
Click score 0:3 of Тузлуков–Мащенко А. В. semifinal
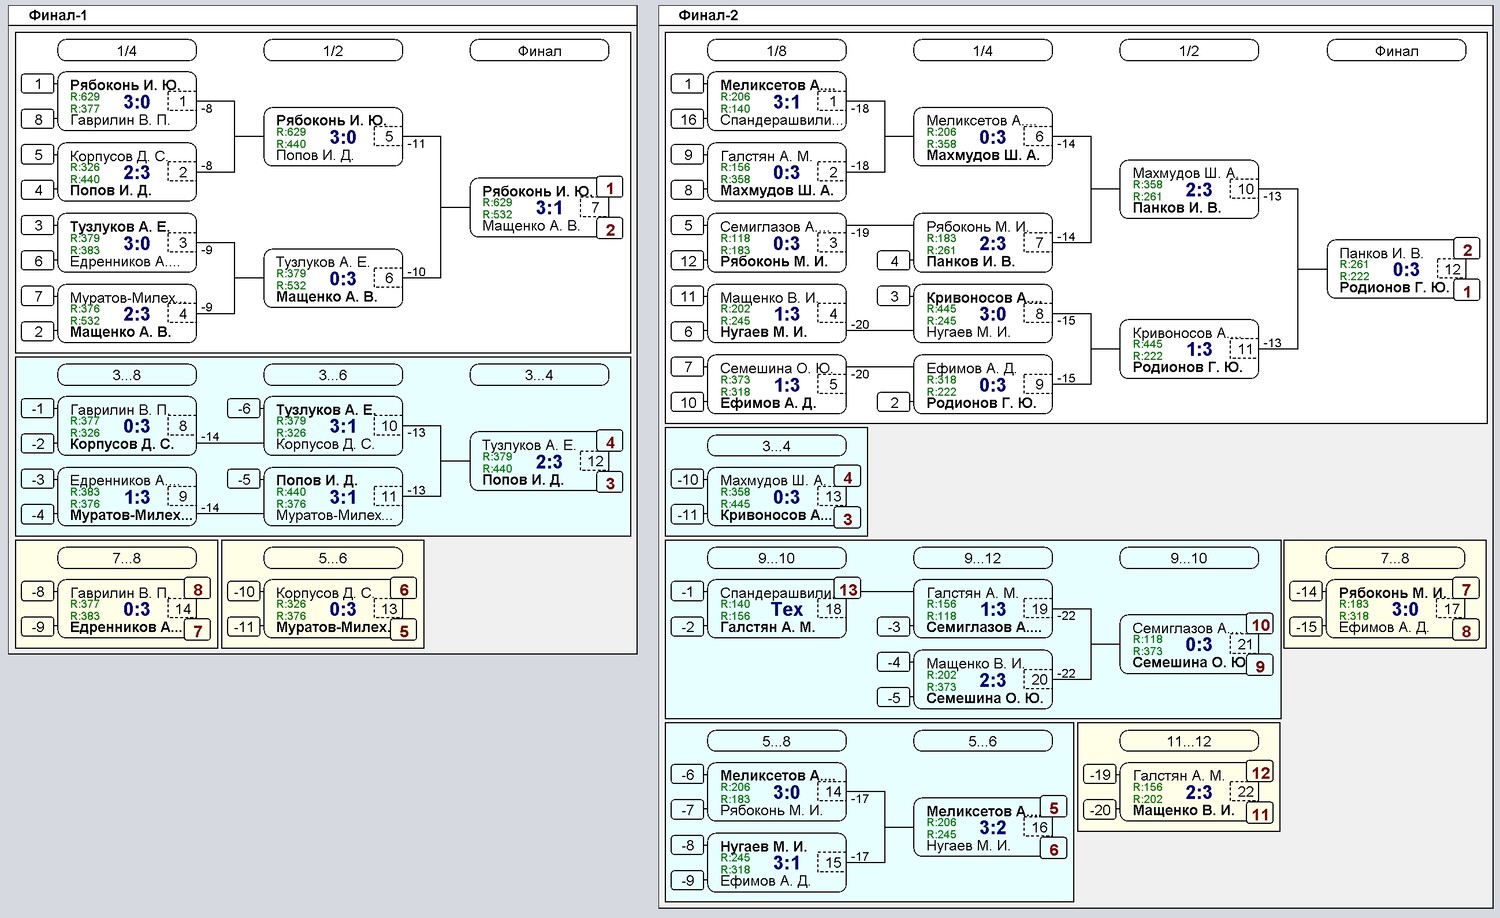[x=343, y=279]
